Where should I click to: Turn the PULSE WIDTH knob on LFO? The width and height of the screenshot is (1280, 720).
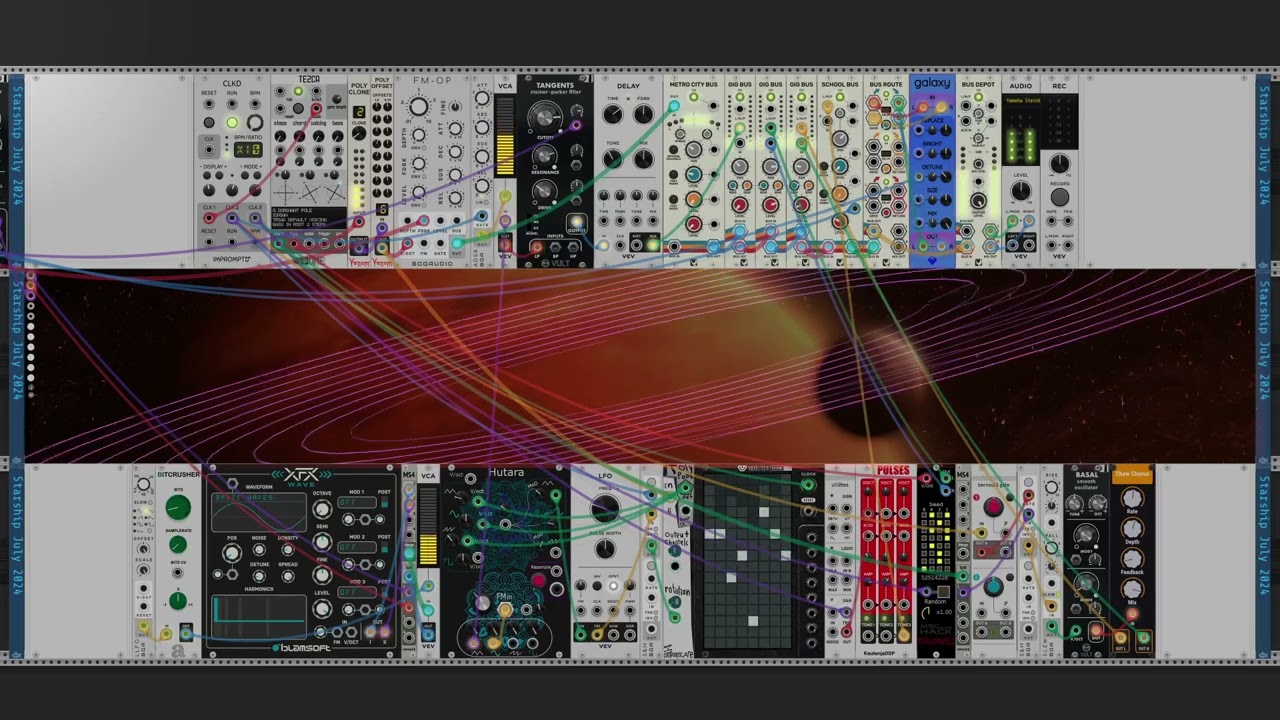[x=605, y=548]
